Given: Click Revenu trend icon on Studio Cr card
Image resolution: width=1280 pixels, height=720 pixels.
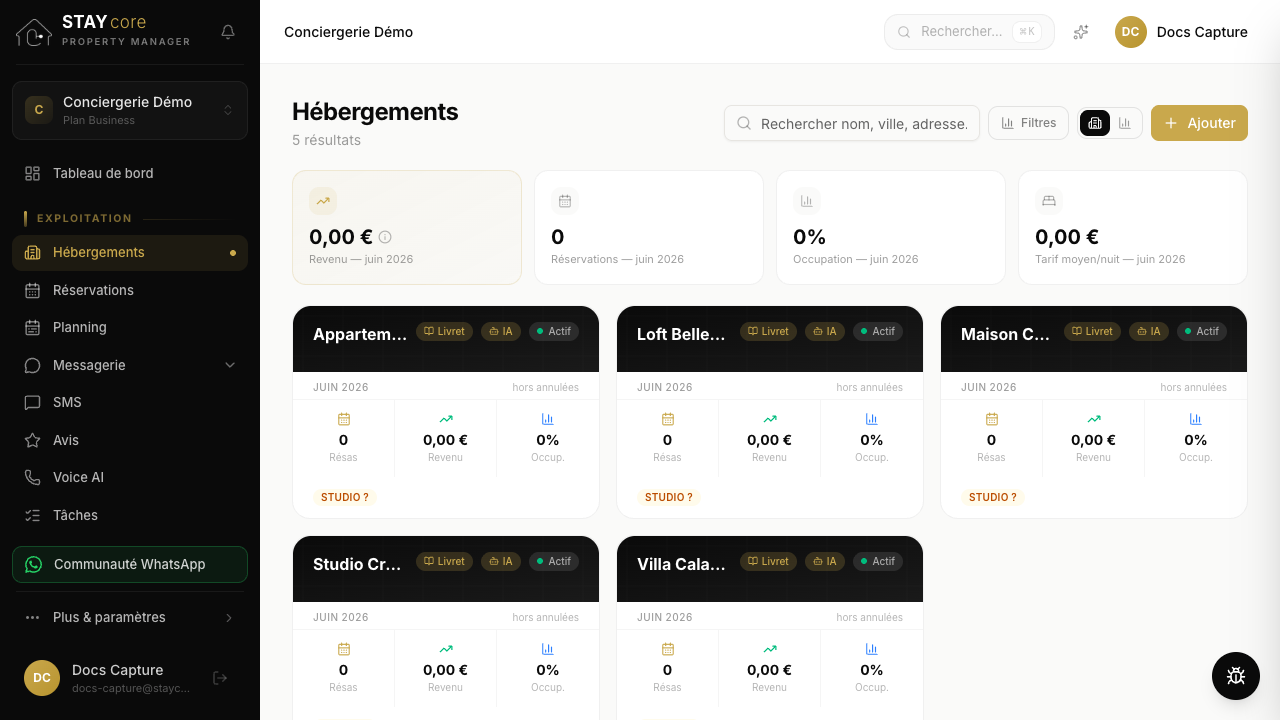Looking at the screenshot, I should pyautogui.click(x=446, y=649).
